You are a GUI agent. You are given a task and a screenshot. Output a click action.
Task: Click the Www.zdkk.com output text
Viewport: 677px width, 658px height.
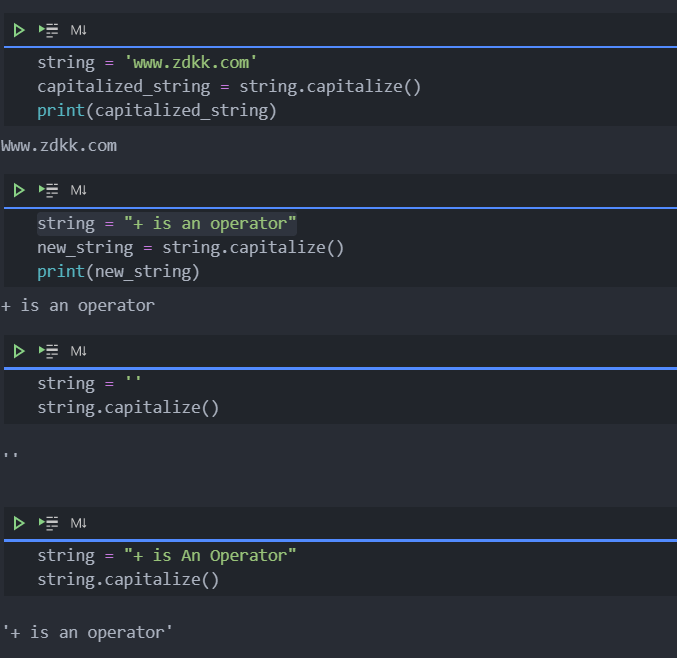(59, 145)
